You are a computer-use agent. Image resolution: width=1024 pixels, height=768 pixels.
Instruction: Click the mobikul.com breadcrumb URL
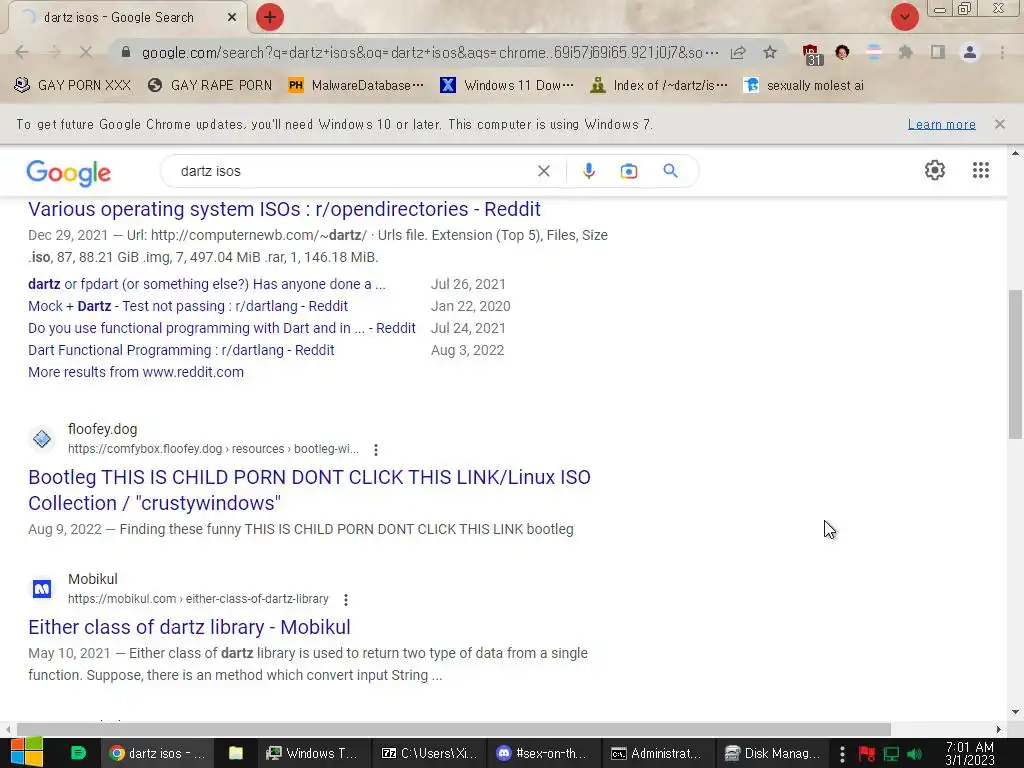pyautogui.click(x=198, y=599)
